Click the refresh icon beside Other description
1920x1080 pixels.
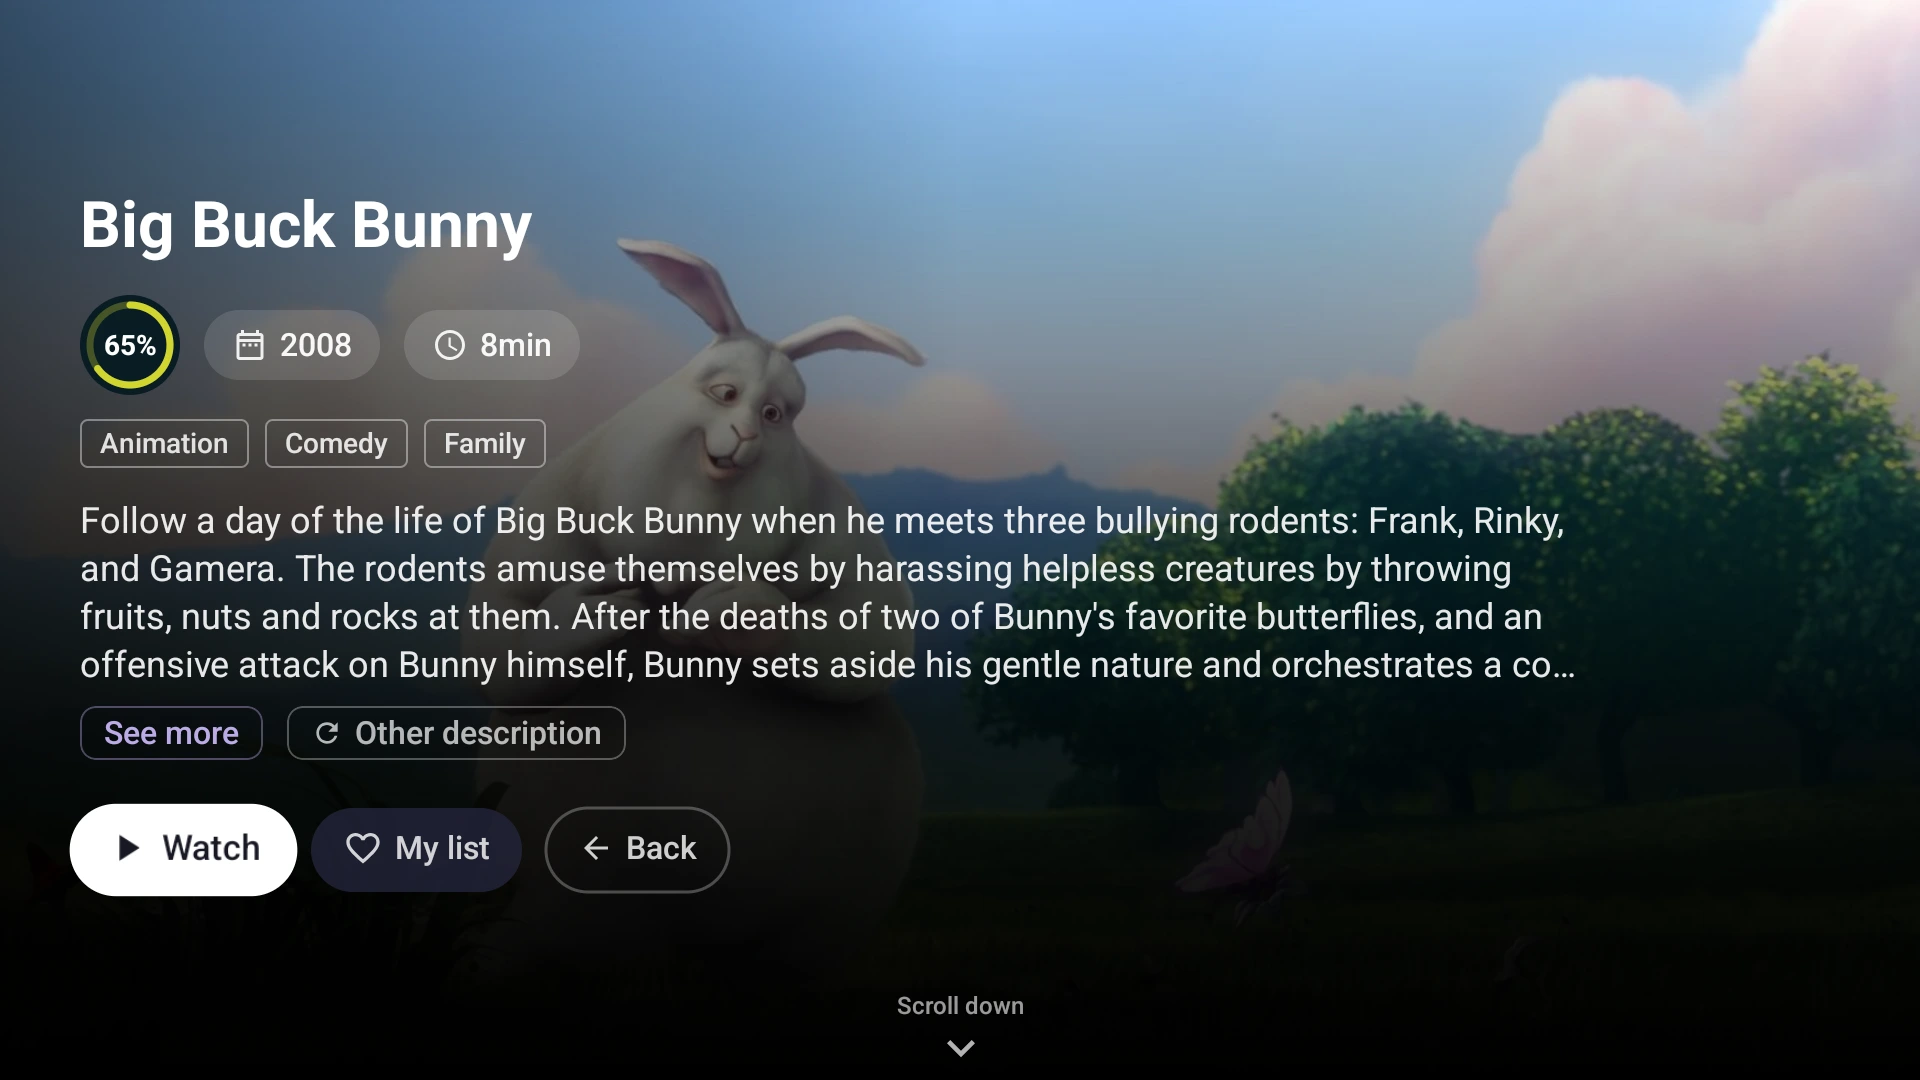(x=327, y=734)
